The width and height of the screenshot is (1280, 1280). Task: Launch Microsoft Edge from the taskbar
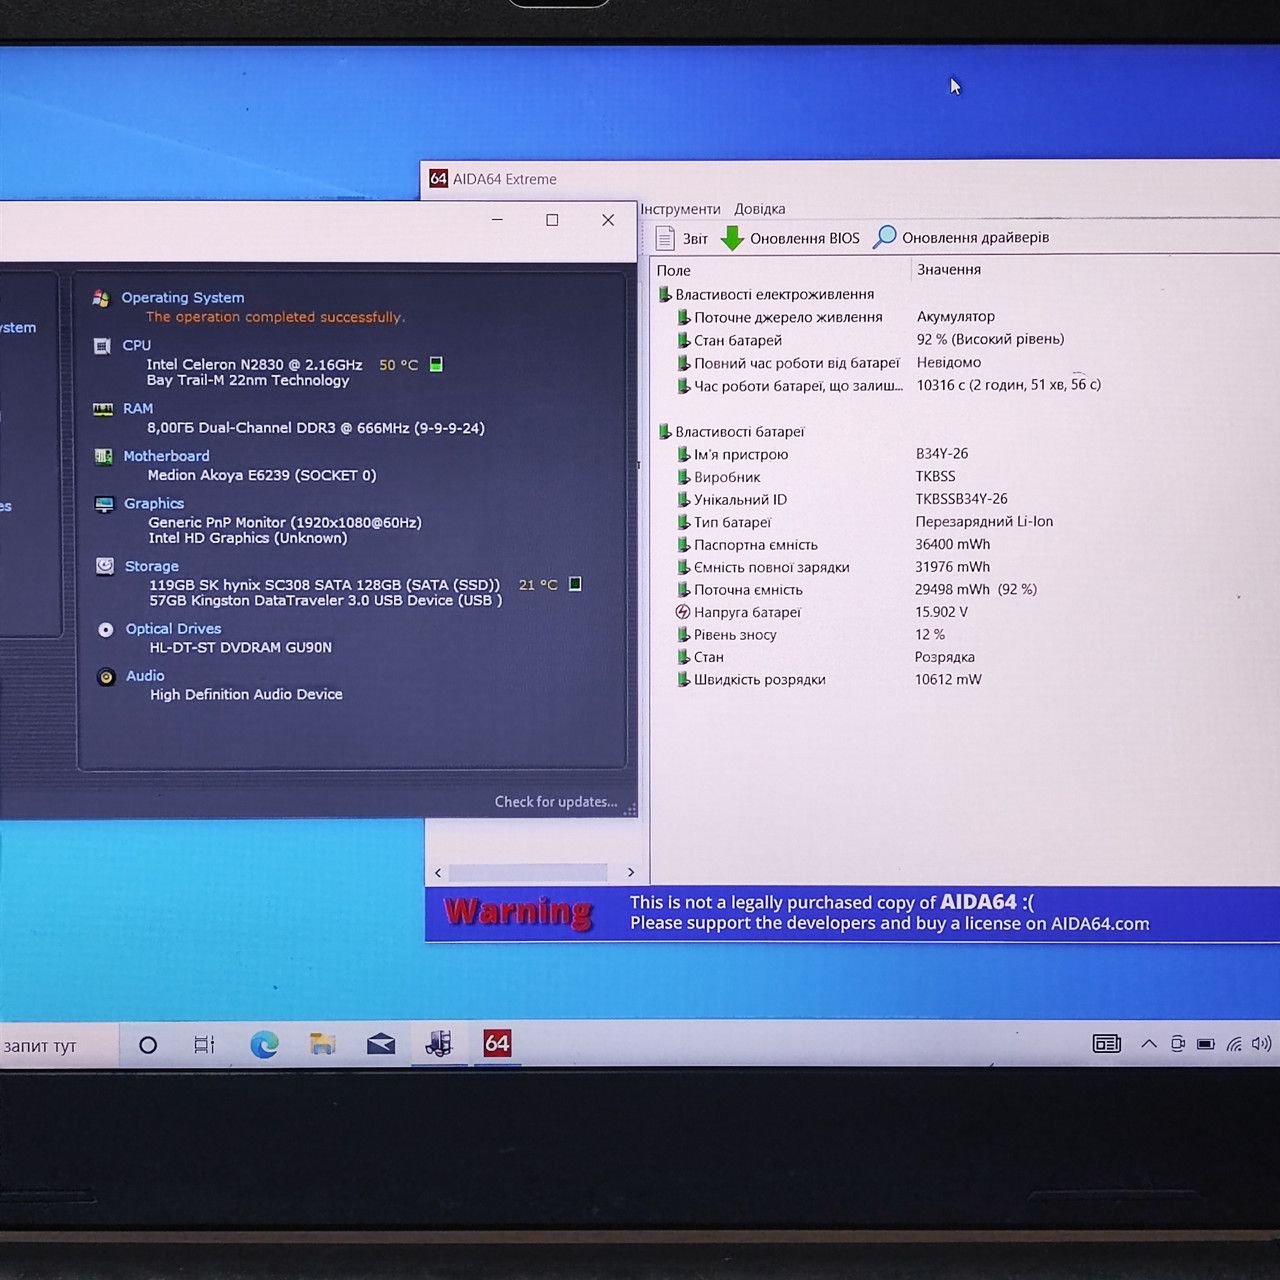(264, 1045)
